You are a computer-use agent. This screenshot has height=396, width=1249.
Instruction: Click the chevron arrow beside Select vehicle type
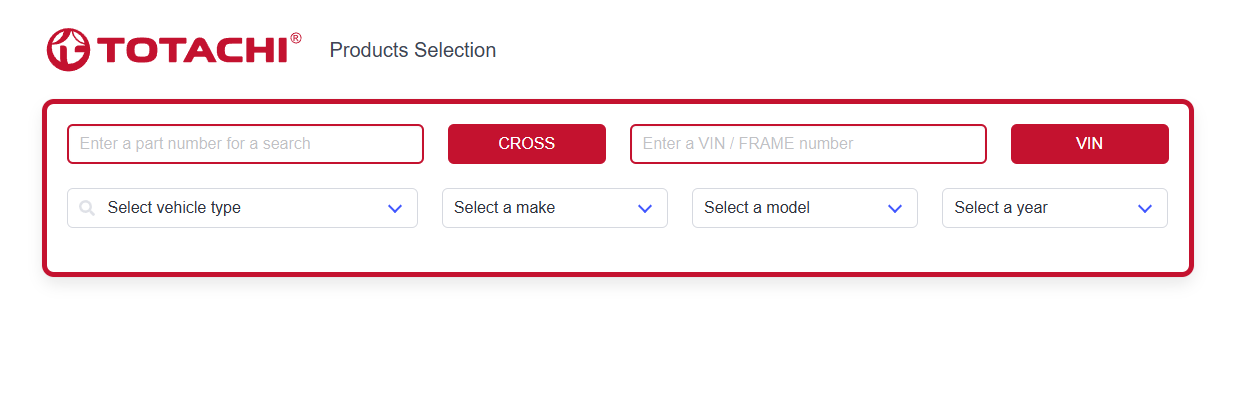coord(395,208)
